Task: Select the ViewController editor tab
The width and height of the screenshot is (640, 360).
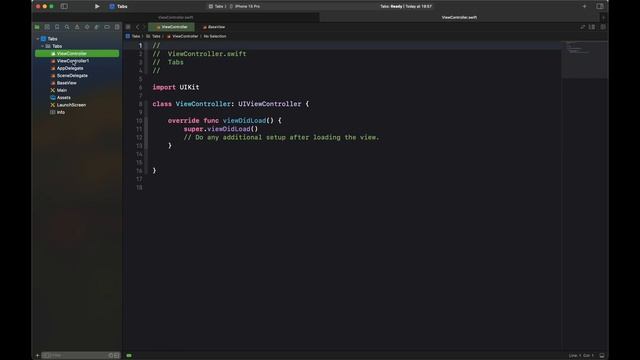Action: [171, 27]
